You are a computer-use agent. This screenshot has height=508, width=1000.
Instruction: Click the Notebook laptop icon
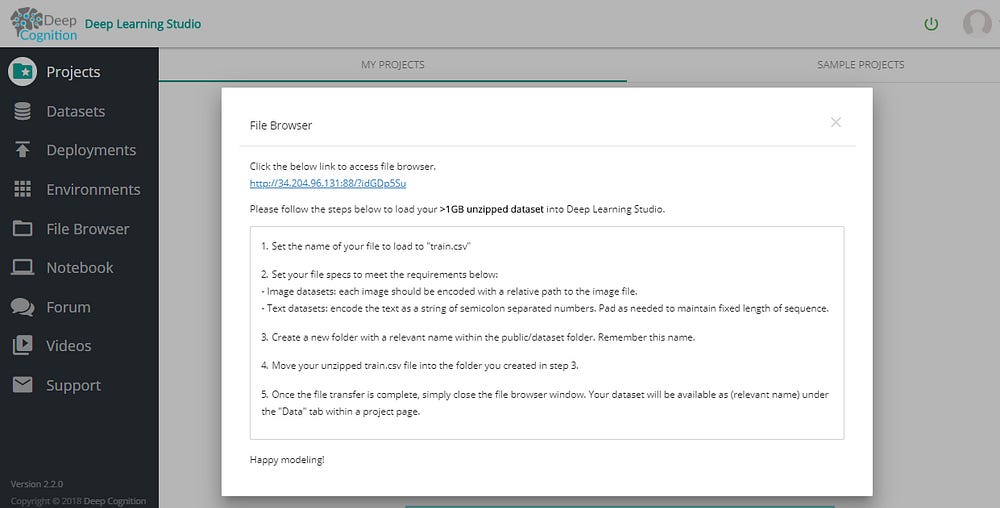click(x=22, y=268)
